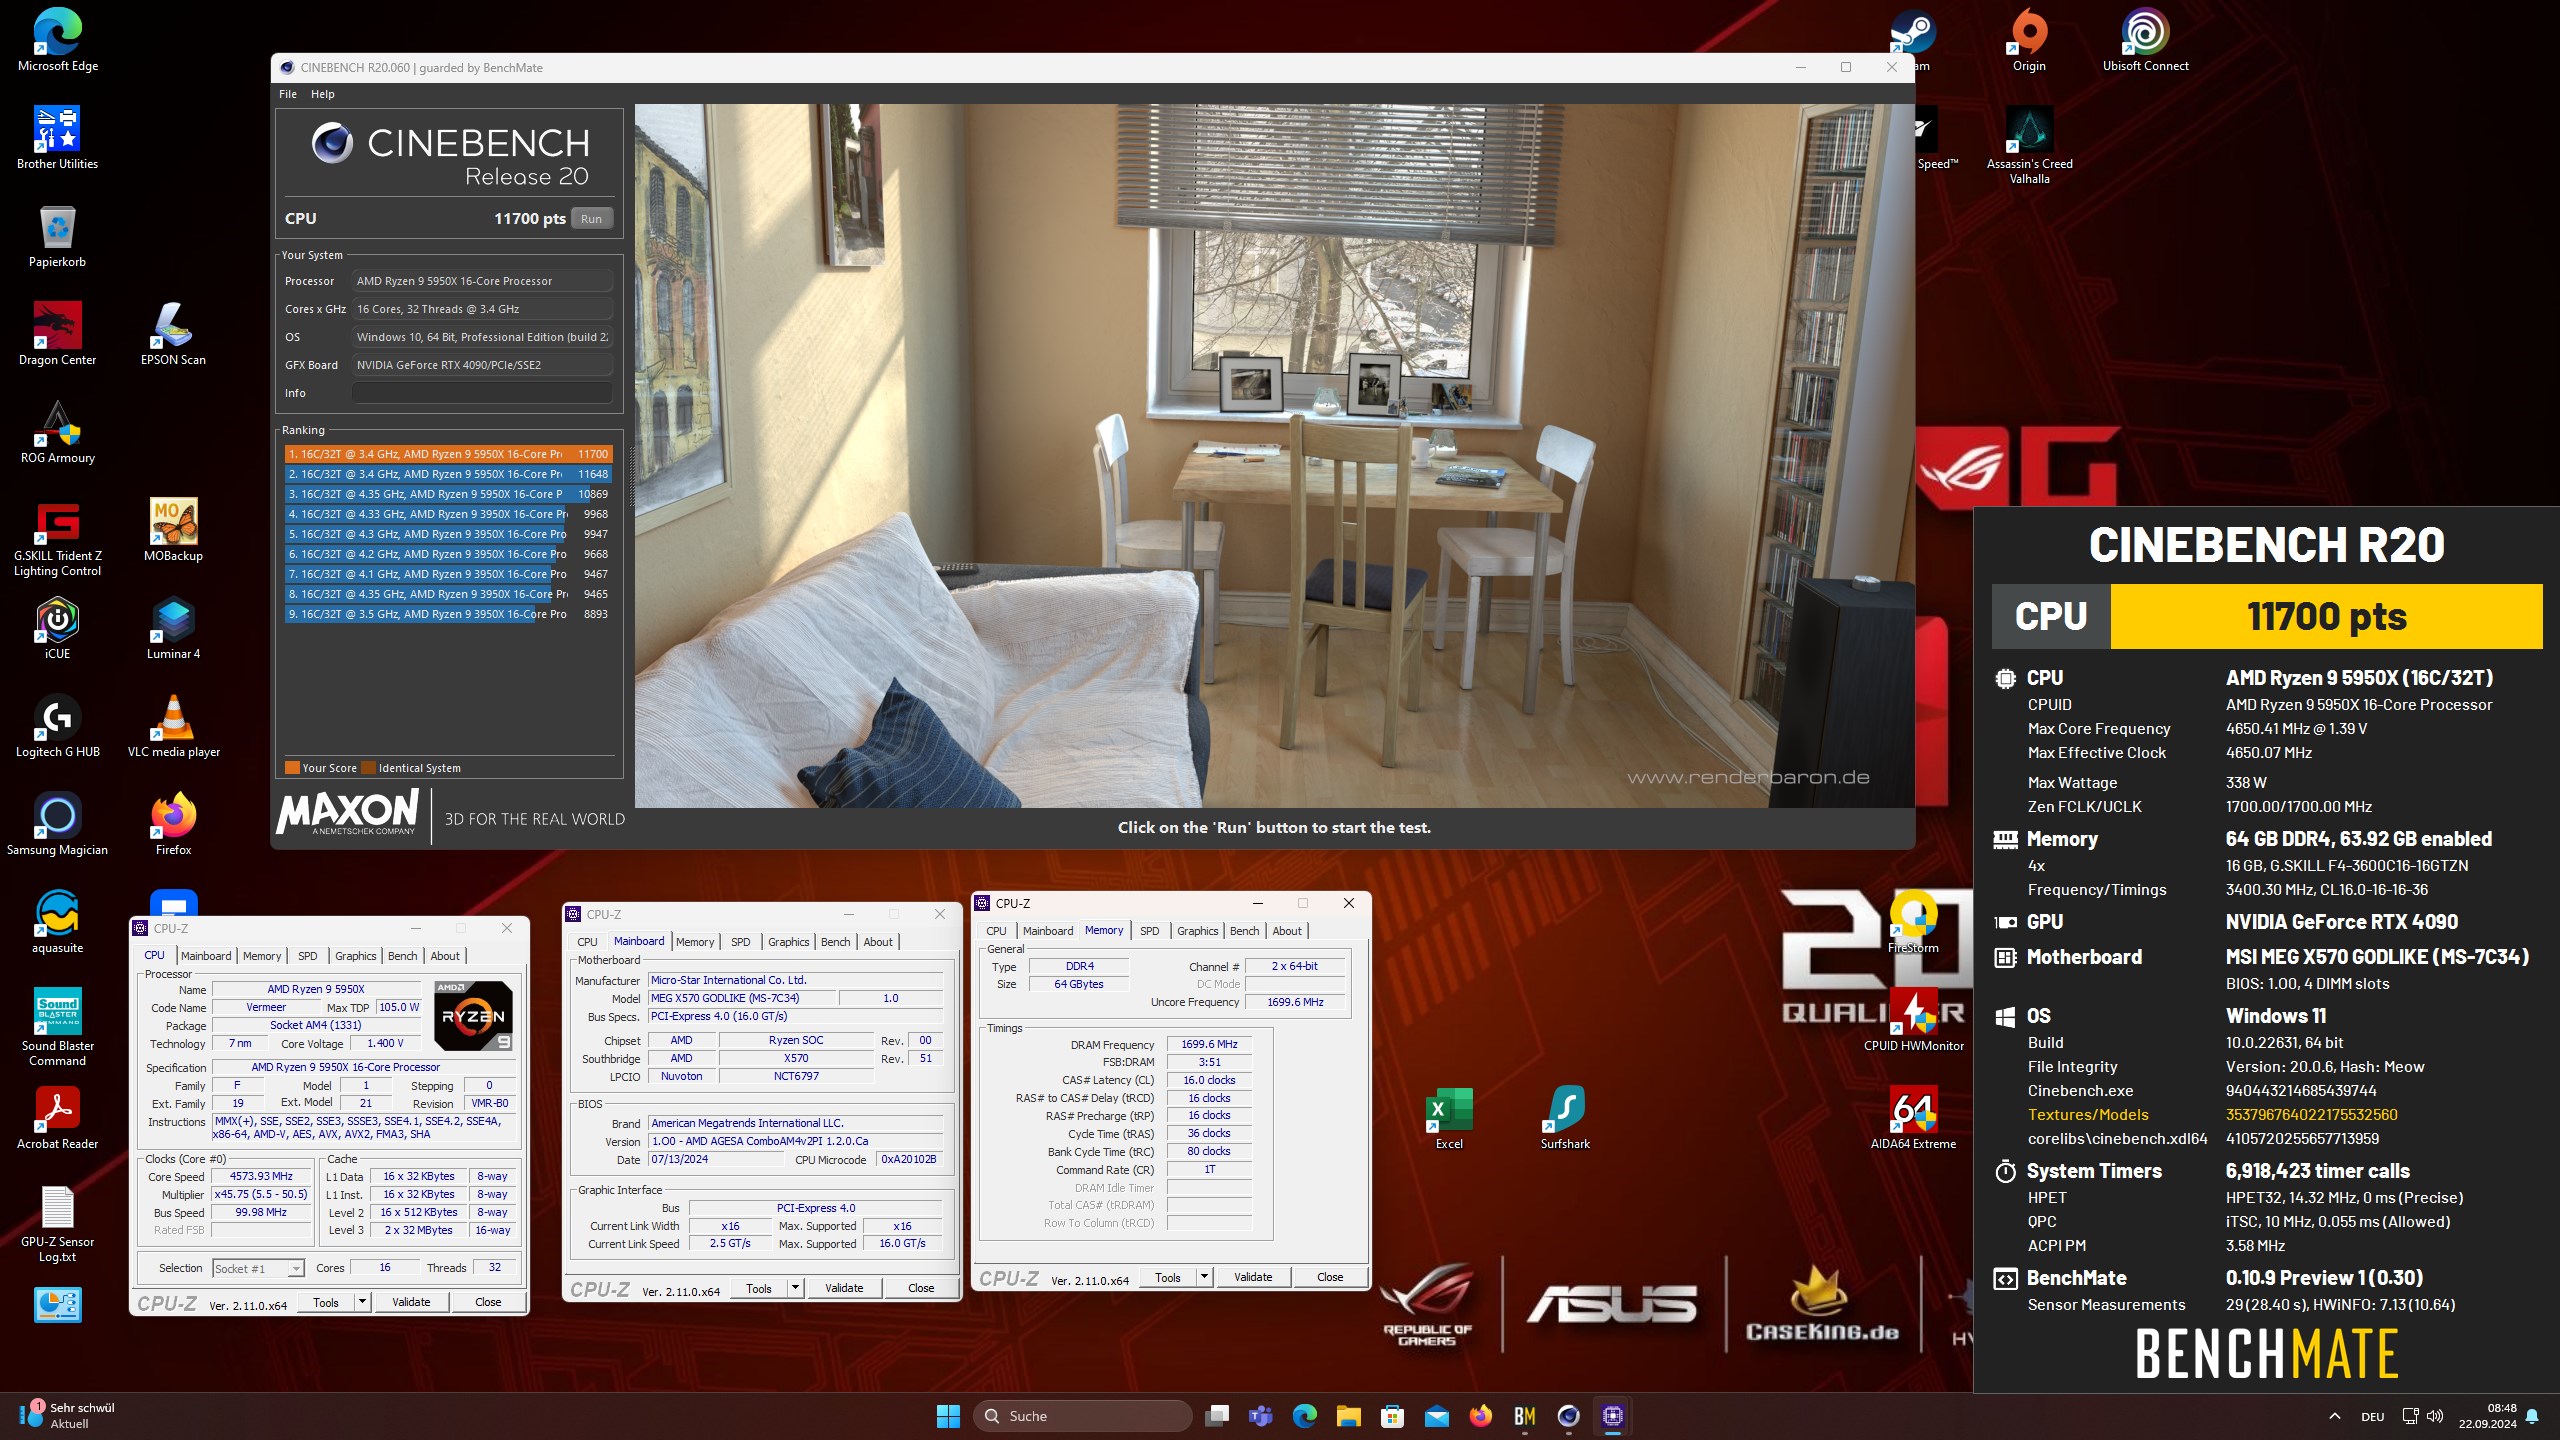Open weather widget Sehr schwül
This screenshot has height=1440, width=2560.
(x=68, y=1416)
